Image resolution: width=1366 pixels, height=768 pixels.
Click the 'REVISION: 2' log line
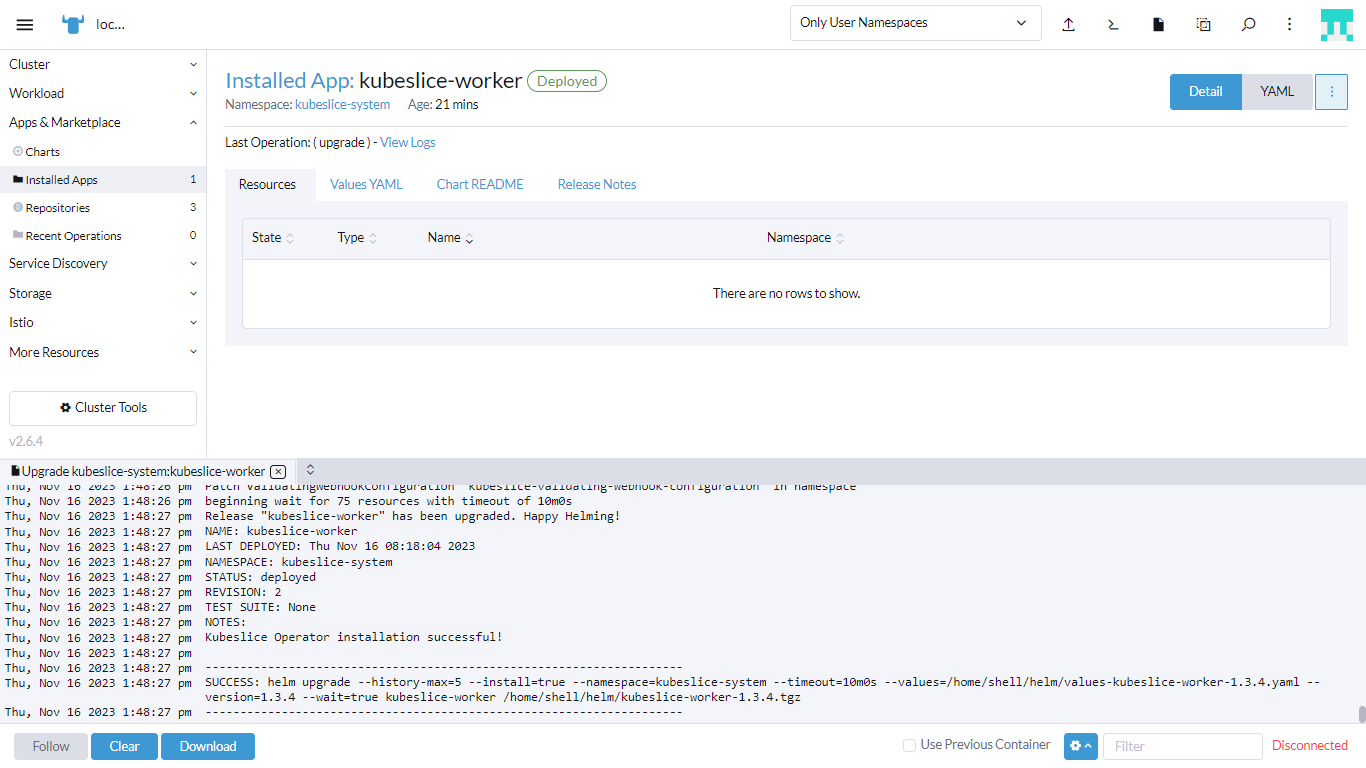(x=243, y=592)
